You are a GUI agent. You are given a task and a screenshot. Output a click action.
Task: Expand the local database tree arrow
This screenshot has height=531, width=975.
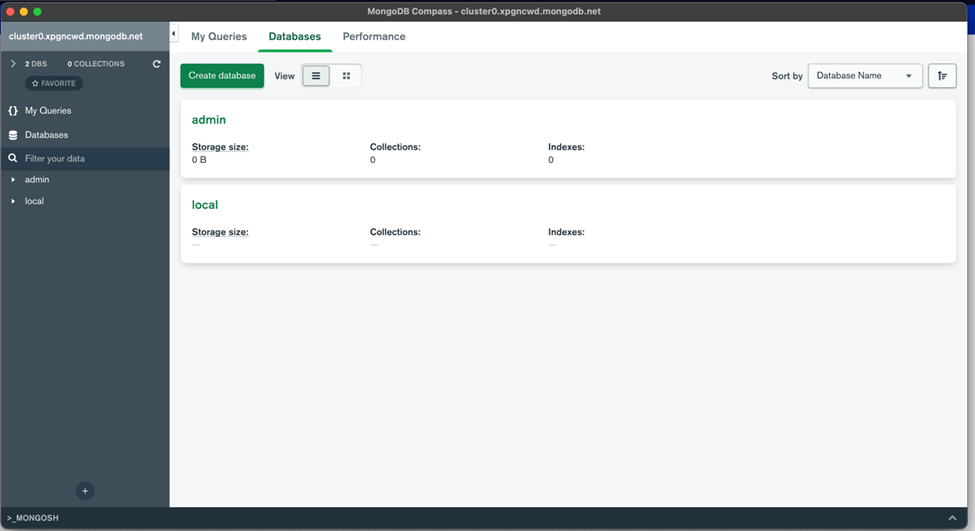point(13,201)
